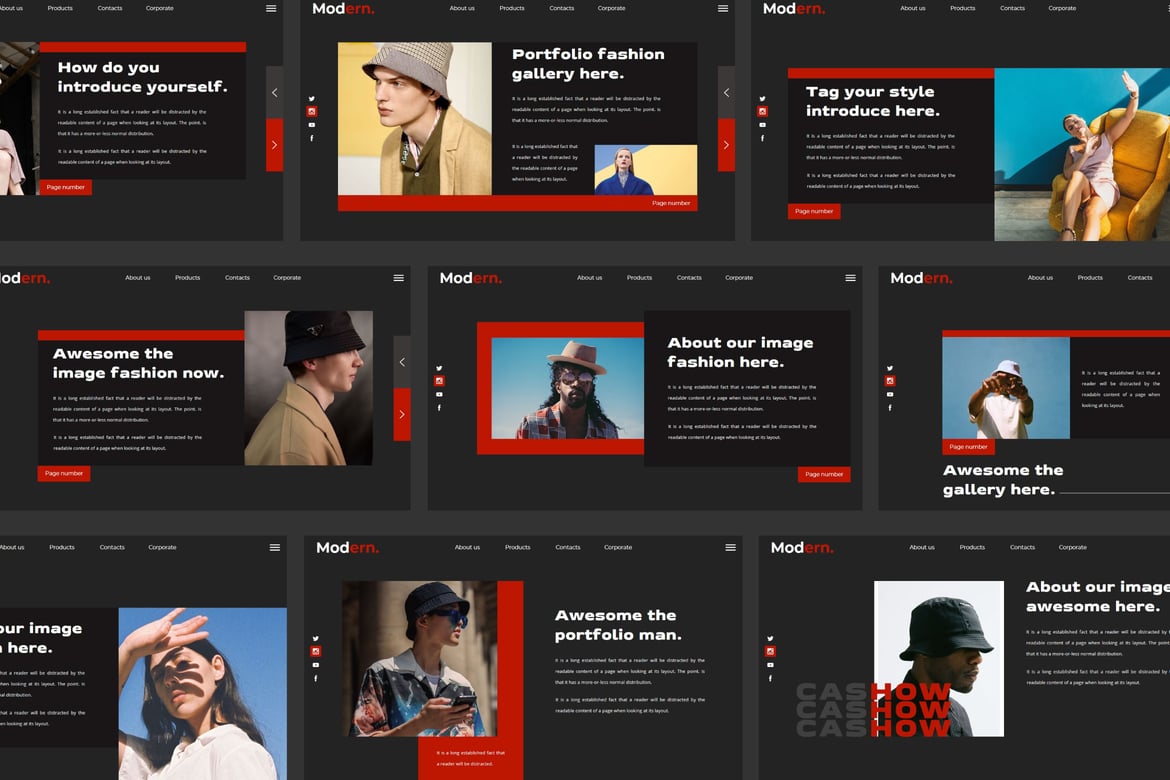Select 'Products' in 'Tag your style' slide nav
The width and height of the screenshot is (1170, 780).
[963, 8]
